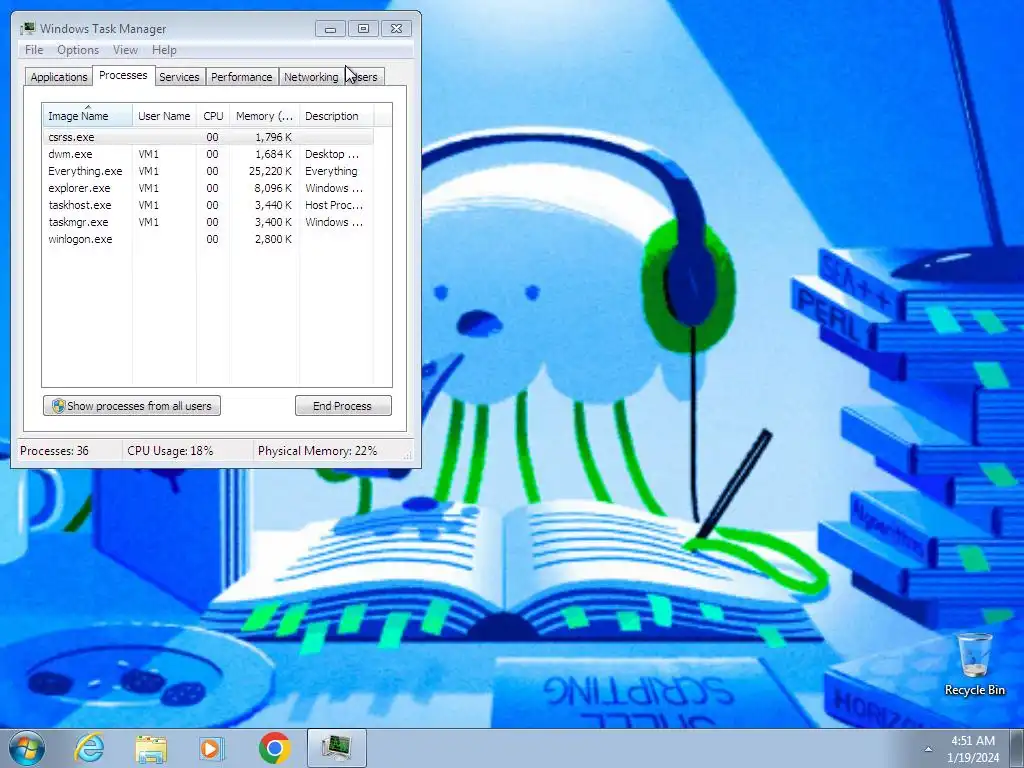Sort by Image Name column header

coord(88,116)
